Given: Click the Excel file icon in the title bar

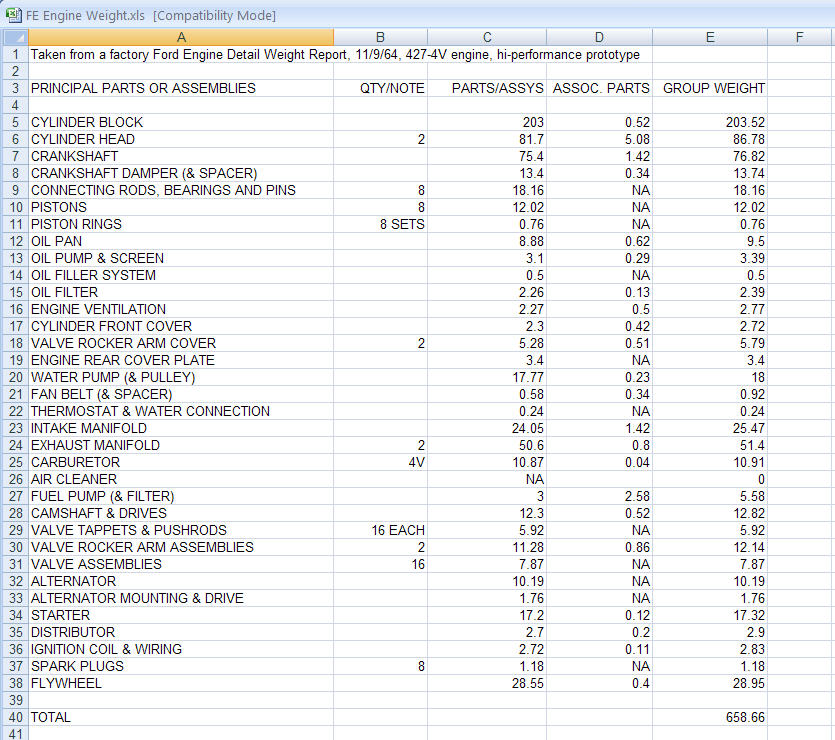Looking at the screenshot, I should click(x=13, y=14).
